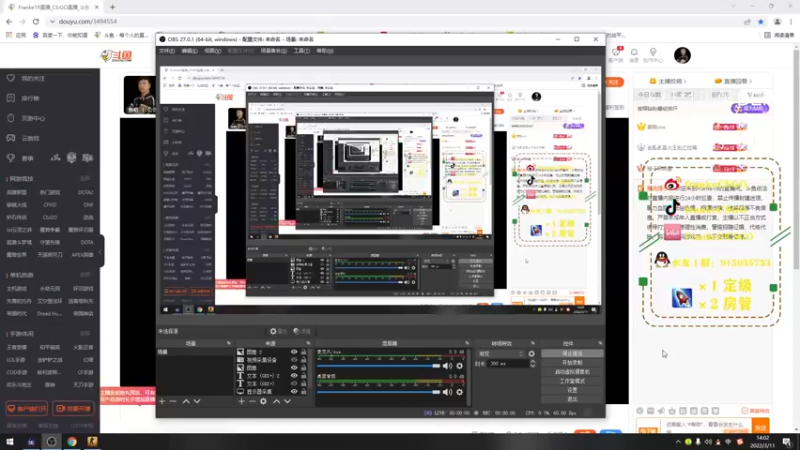The width and height of the screenshot is (800, 450).
Task: Toggle visibility of 视频采集设备 source
Action: pos(294,360)
